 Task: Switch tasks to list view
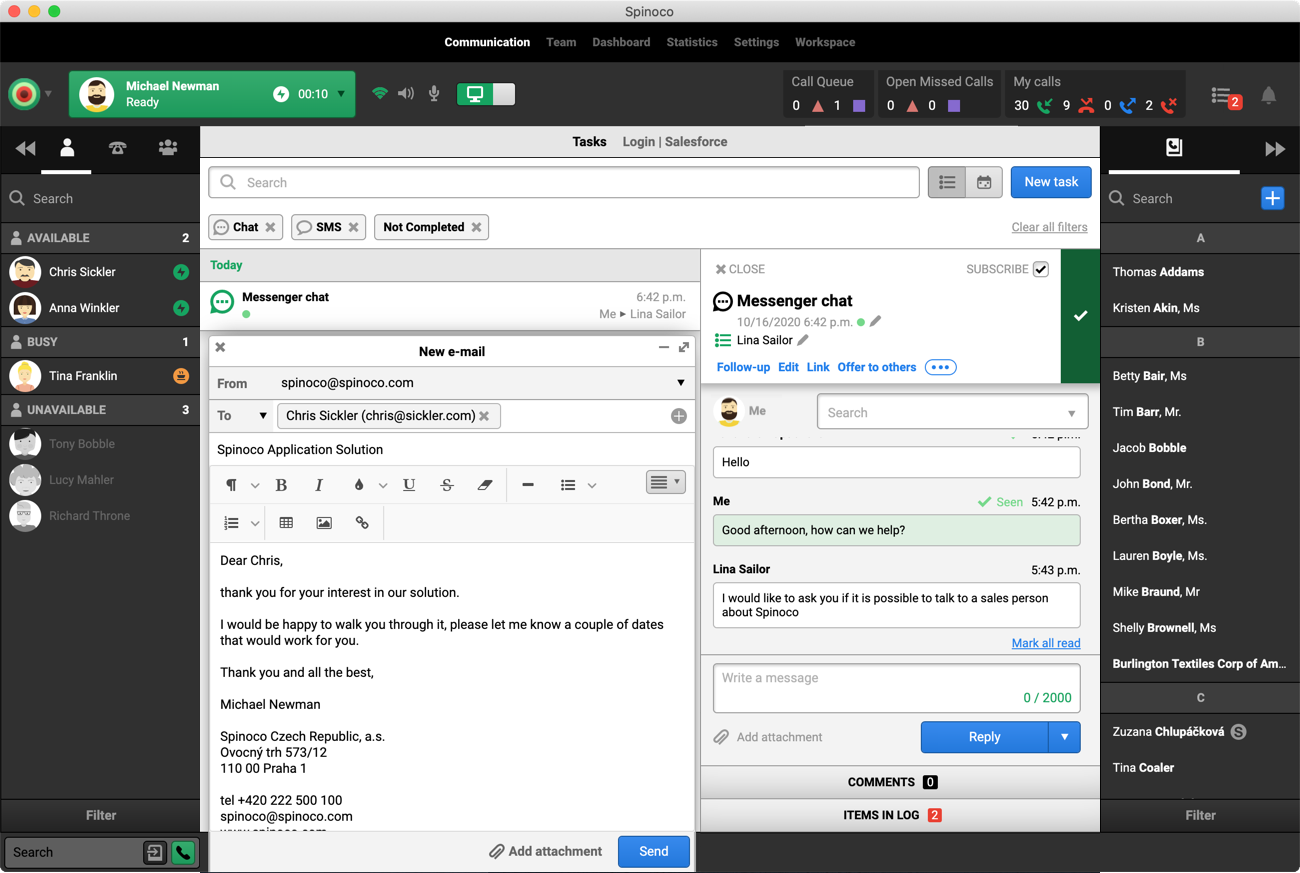click(x=947, y=183)
